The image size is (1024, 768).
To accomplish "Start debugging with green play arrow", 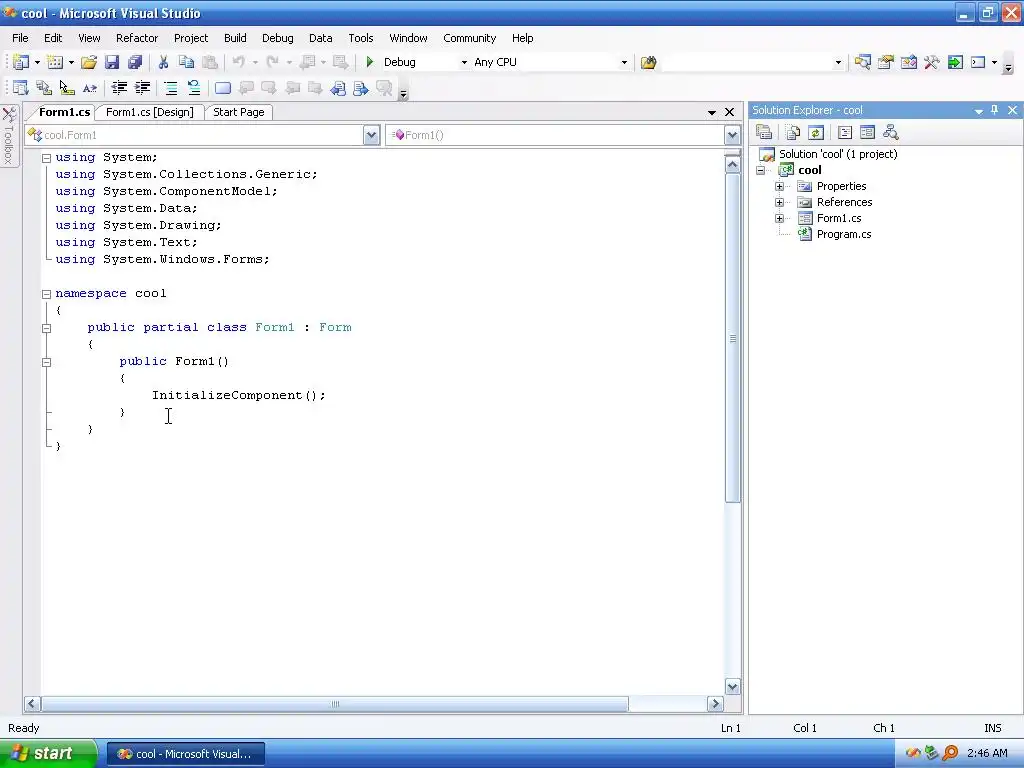I will pyautogui.click(x=370, y=62).
